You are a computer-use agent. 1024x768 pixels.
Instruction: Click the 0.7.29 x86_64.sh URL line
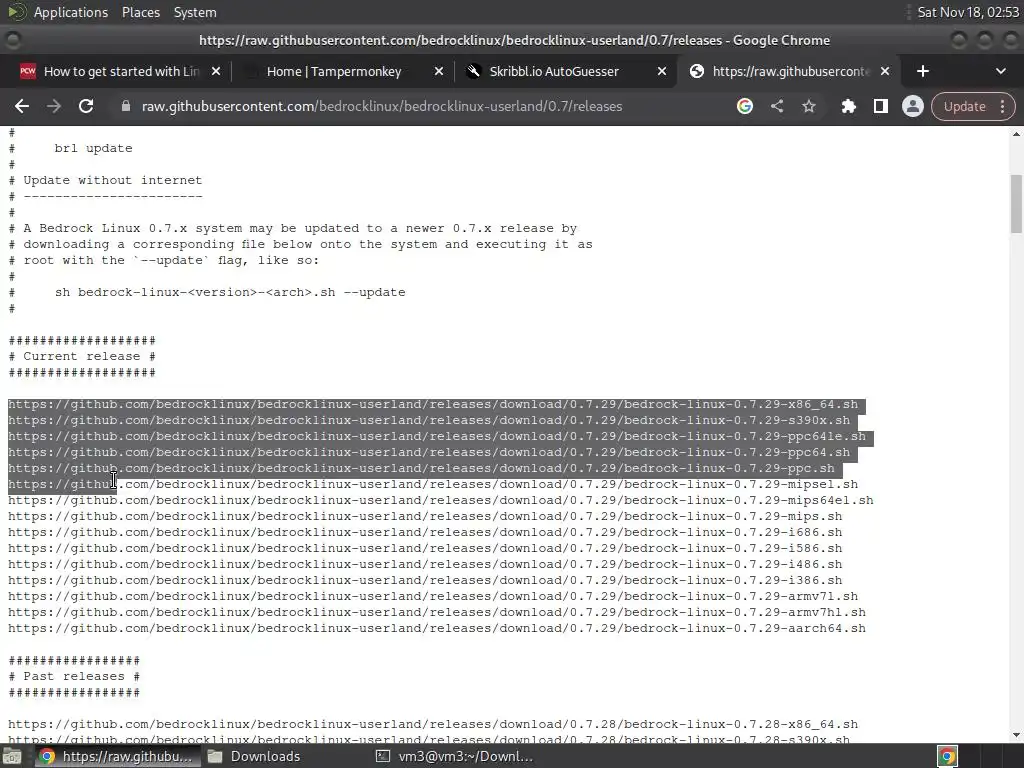pyautogui.click(x=433, y=404)
